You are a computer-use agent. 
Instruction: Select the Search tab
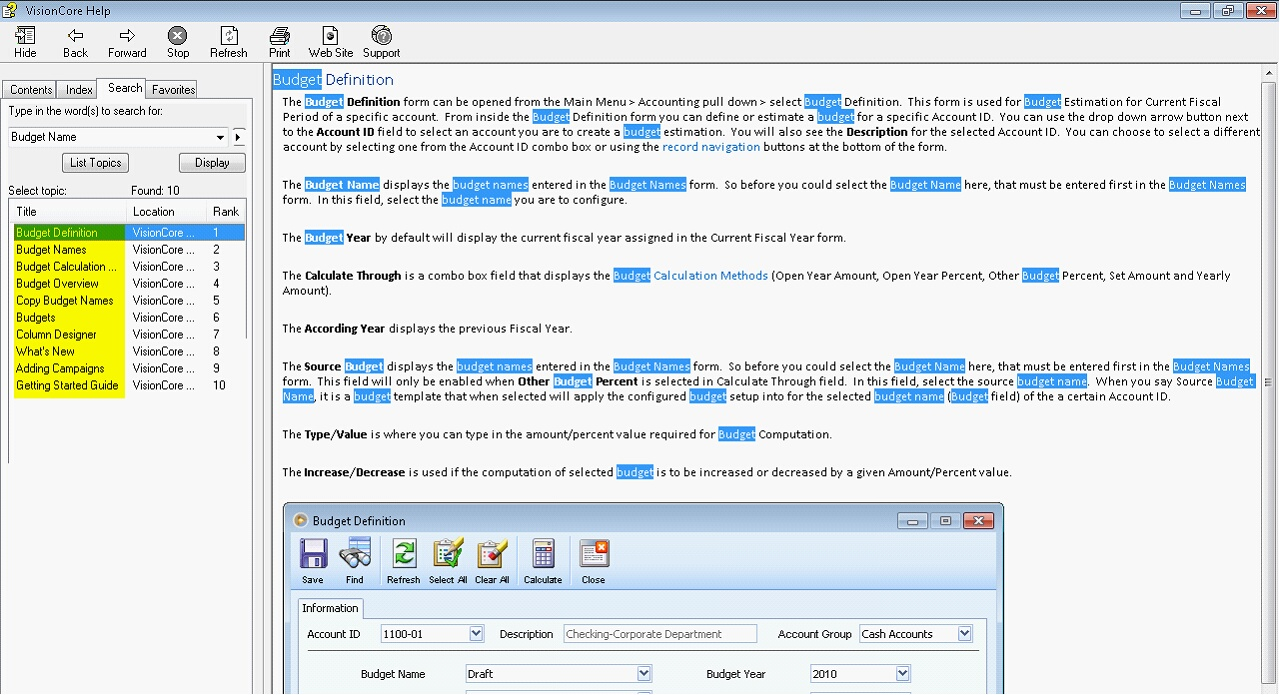125,88
